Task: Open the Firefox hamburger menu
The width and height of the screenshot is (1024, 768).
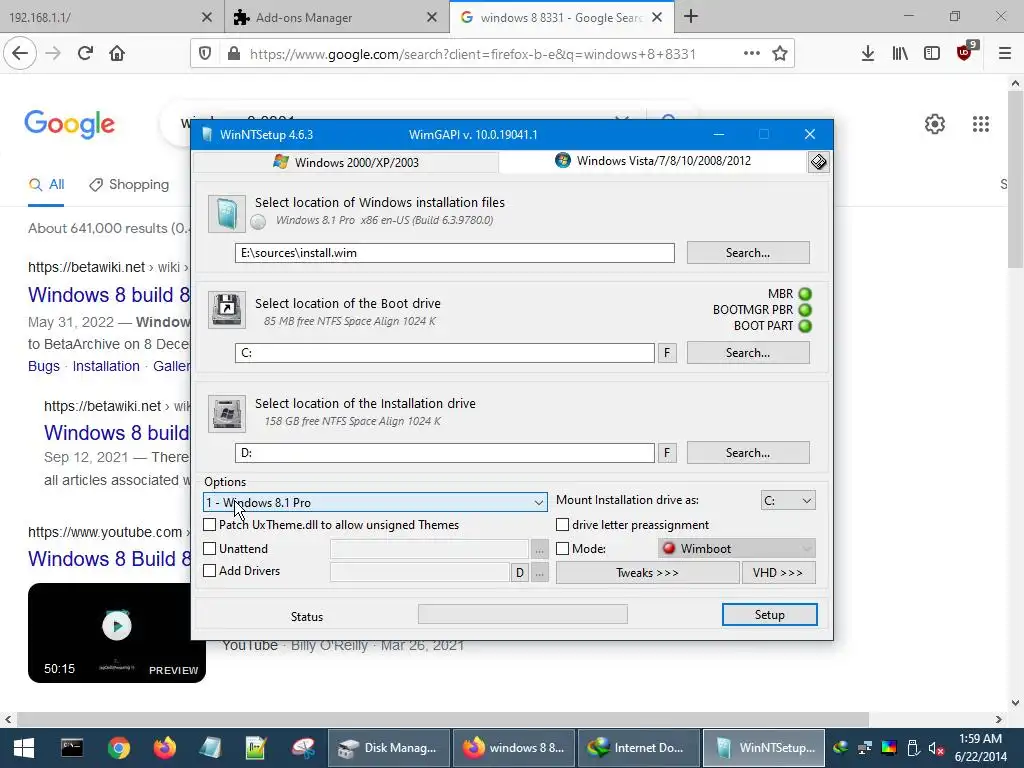Action: [x=1004, y=54]
